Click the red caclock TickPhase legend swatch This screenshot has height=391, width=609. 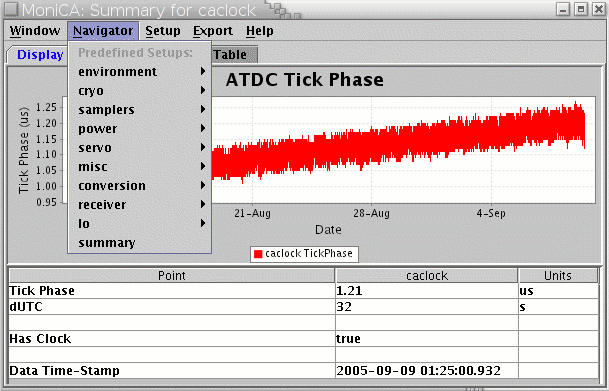[258, 254]
